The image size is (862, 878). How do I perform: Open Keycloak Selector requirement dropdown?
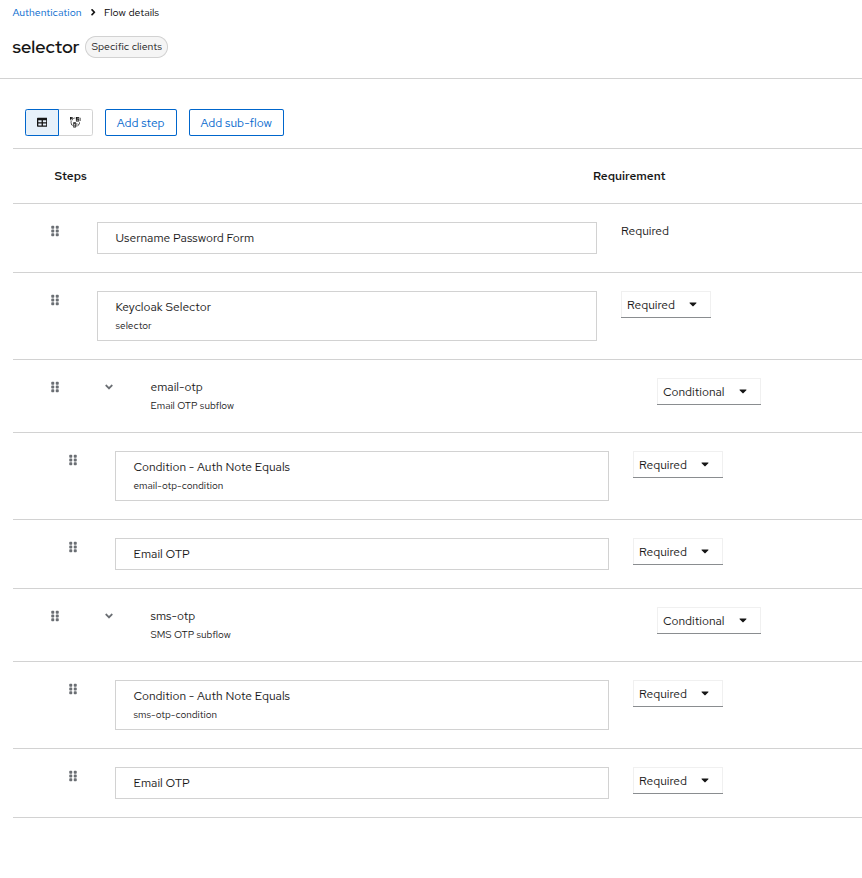[665, 305]
